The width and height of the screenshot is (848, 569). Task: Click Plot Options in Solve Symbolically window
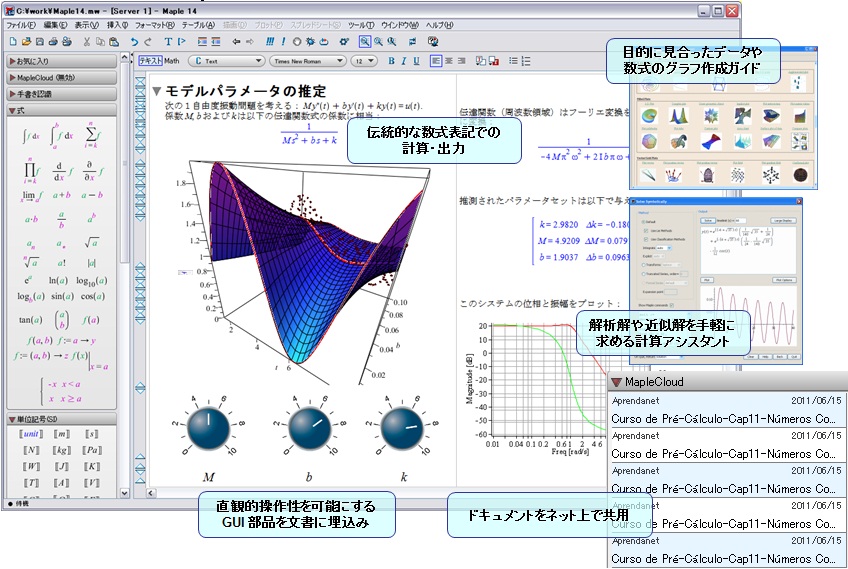click(x=784, y=280)
